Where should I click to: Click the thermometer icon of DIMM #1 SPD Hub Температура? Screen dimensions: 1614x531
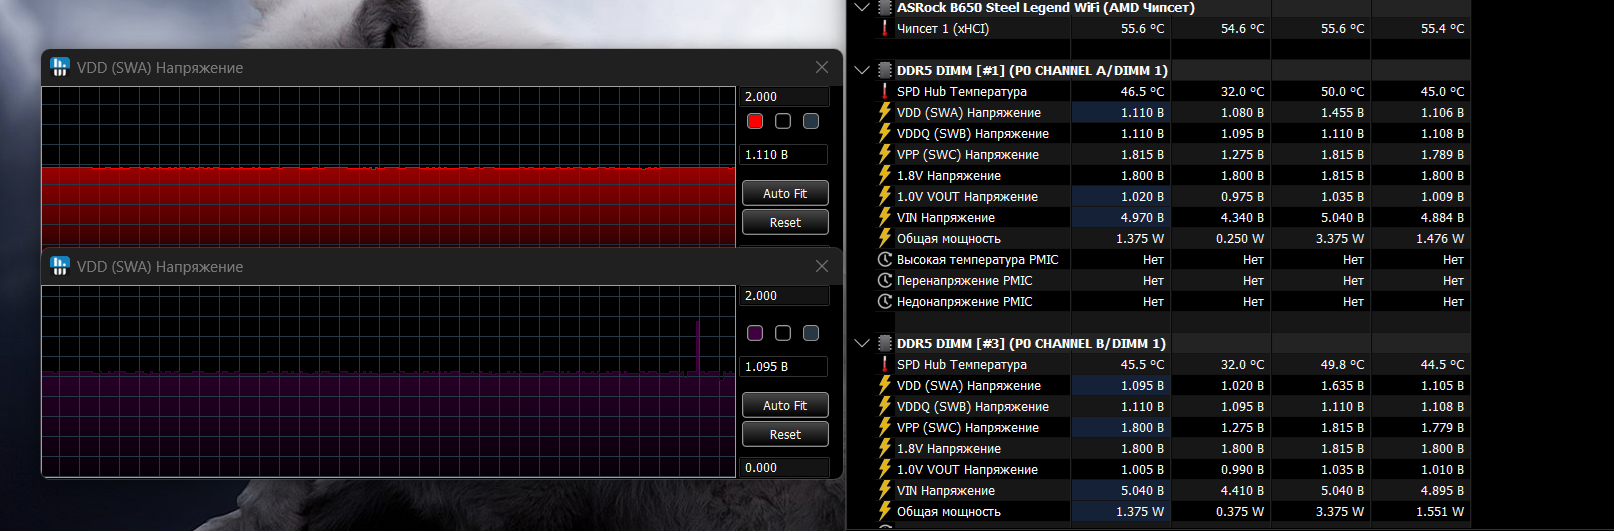click(885, 91)
